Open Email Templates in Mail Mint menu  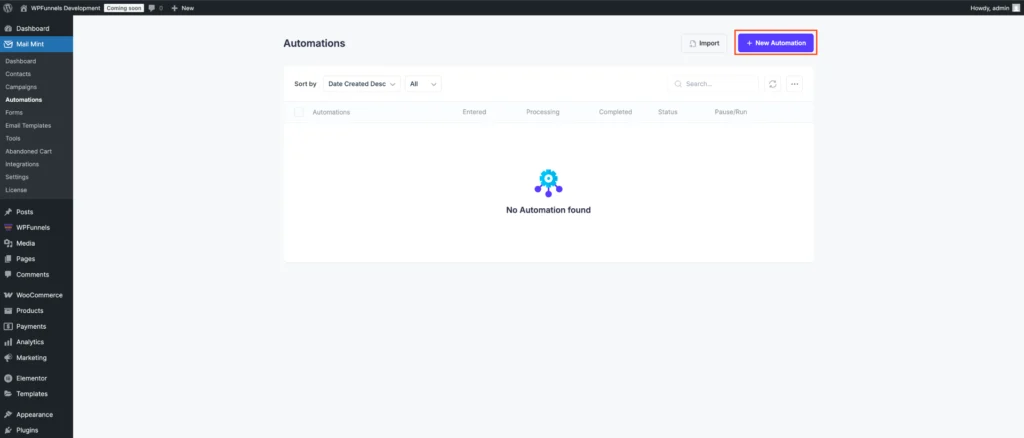28,125
